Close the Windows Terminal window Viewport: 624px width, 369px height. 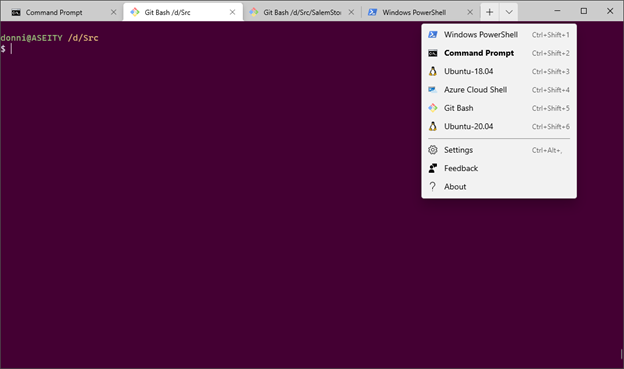tap(610, 11)
